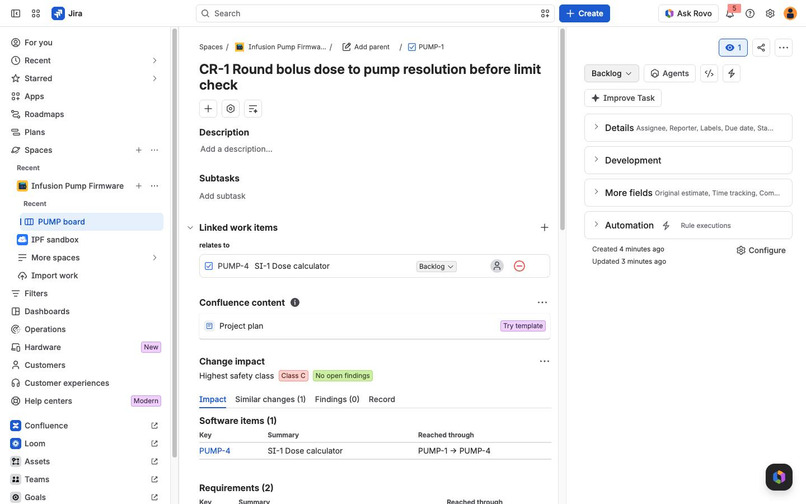Expand More spaces chevron
This screenshot has height=504, width=806.
tap(154, 258)
